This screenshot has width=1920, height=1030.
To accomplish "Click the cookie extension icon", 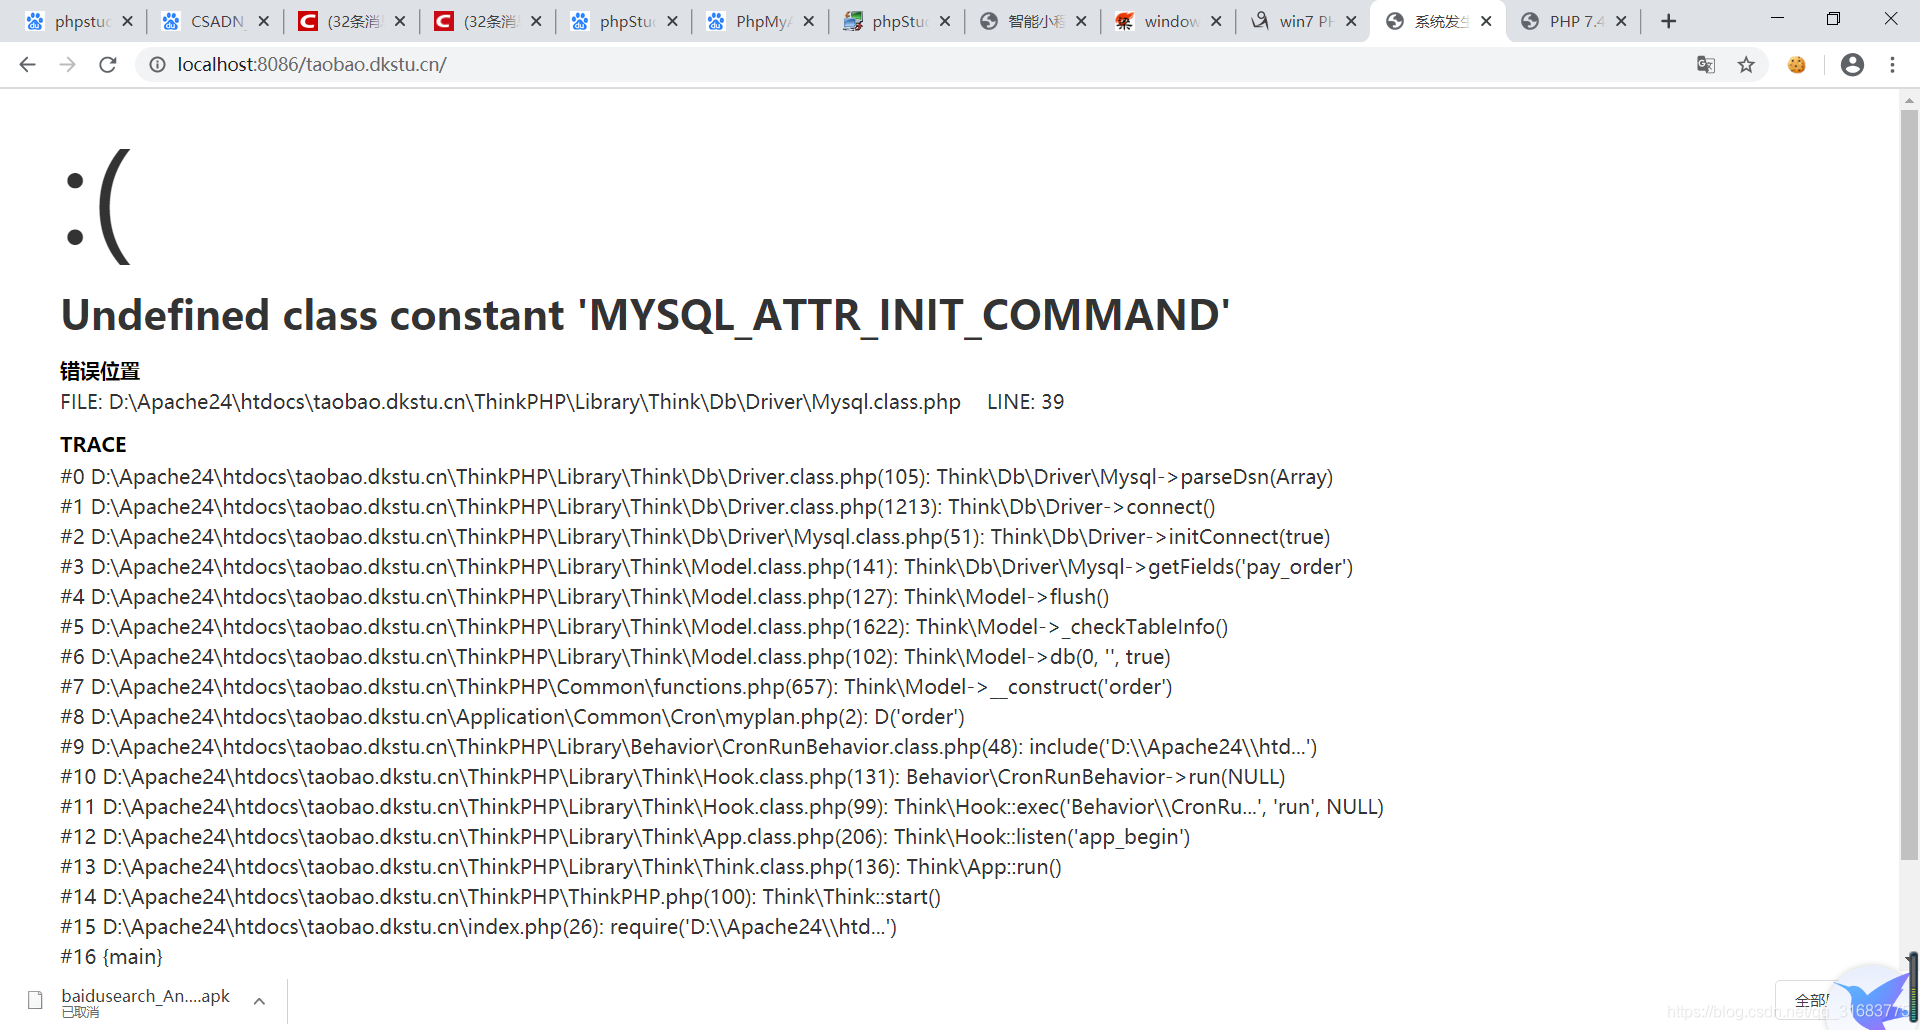I will click(x=1797, y=64).
